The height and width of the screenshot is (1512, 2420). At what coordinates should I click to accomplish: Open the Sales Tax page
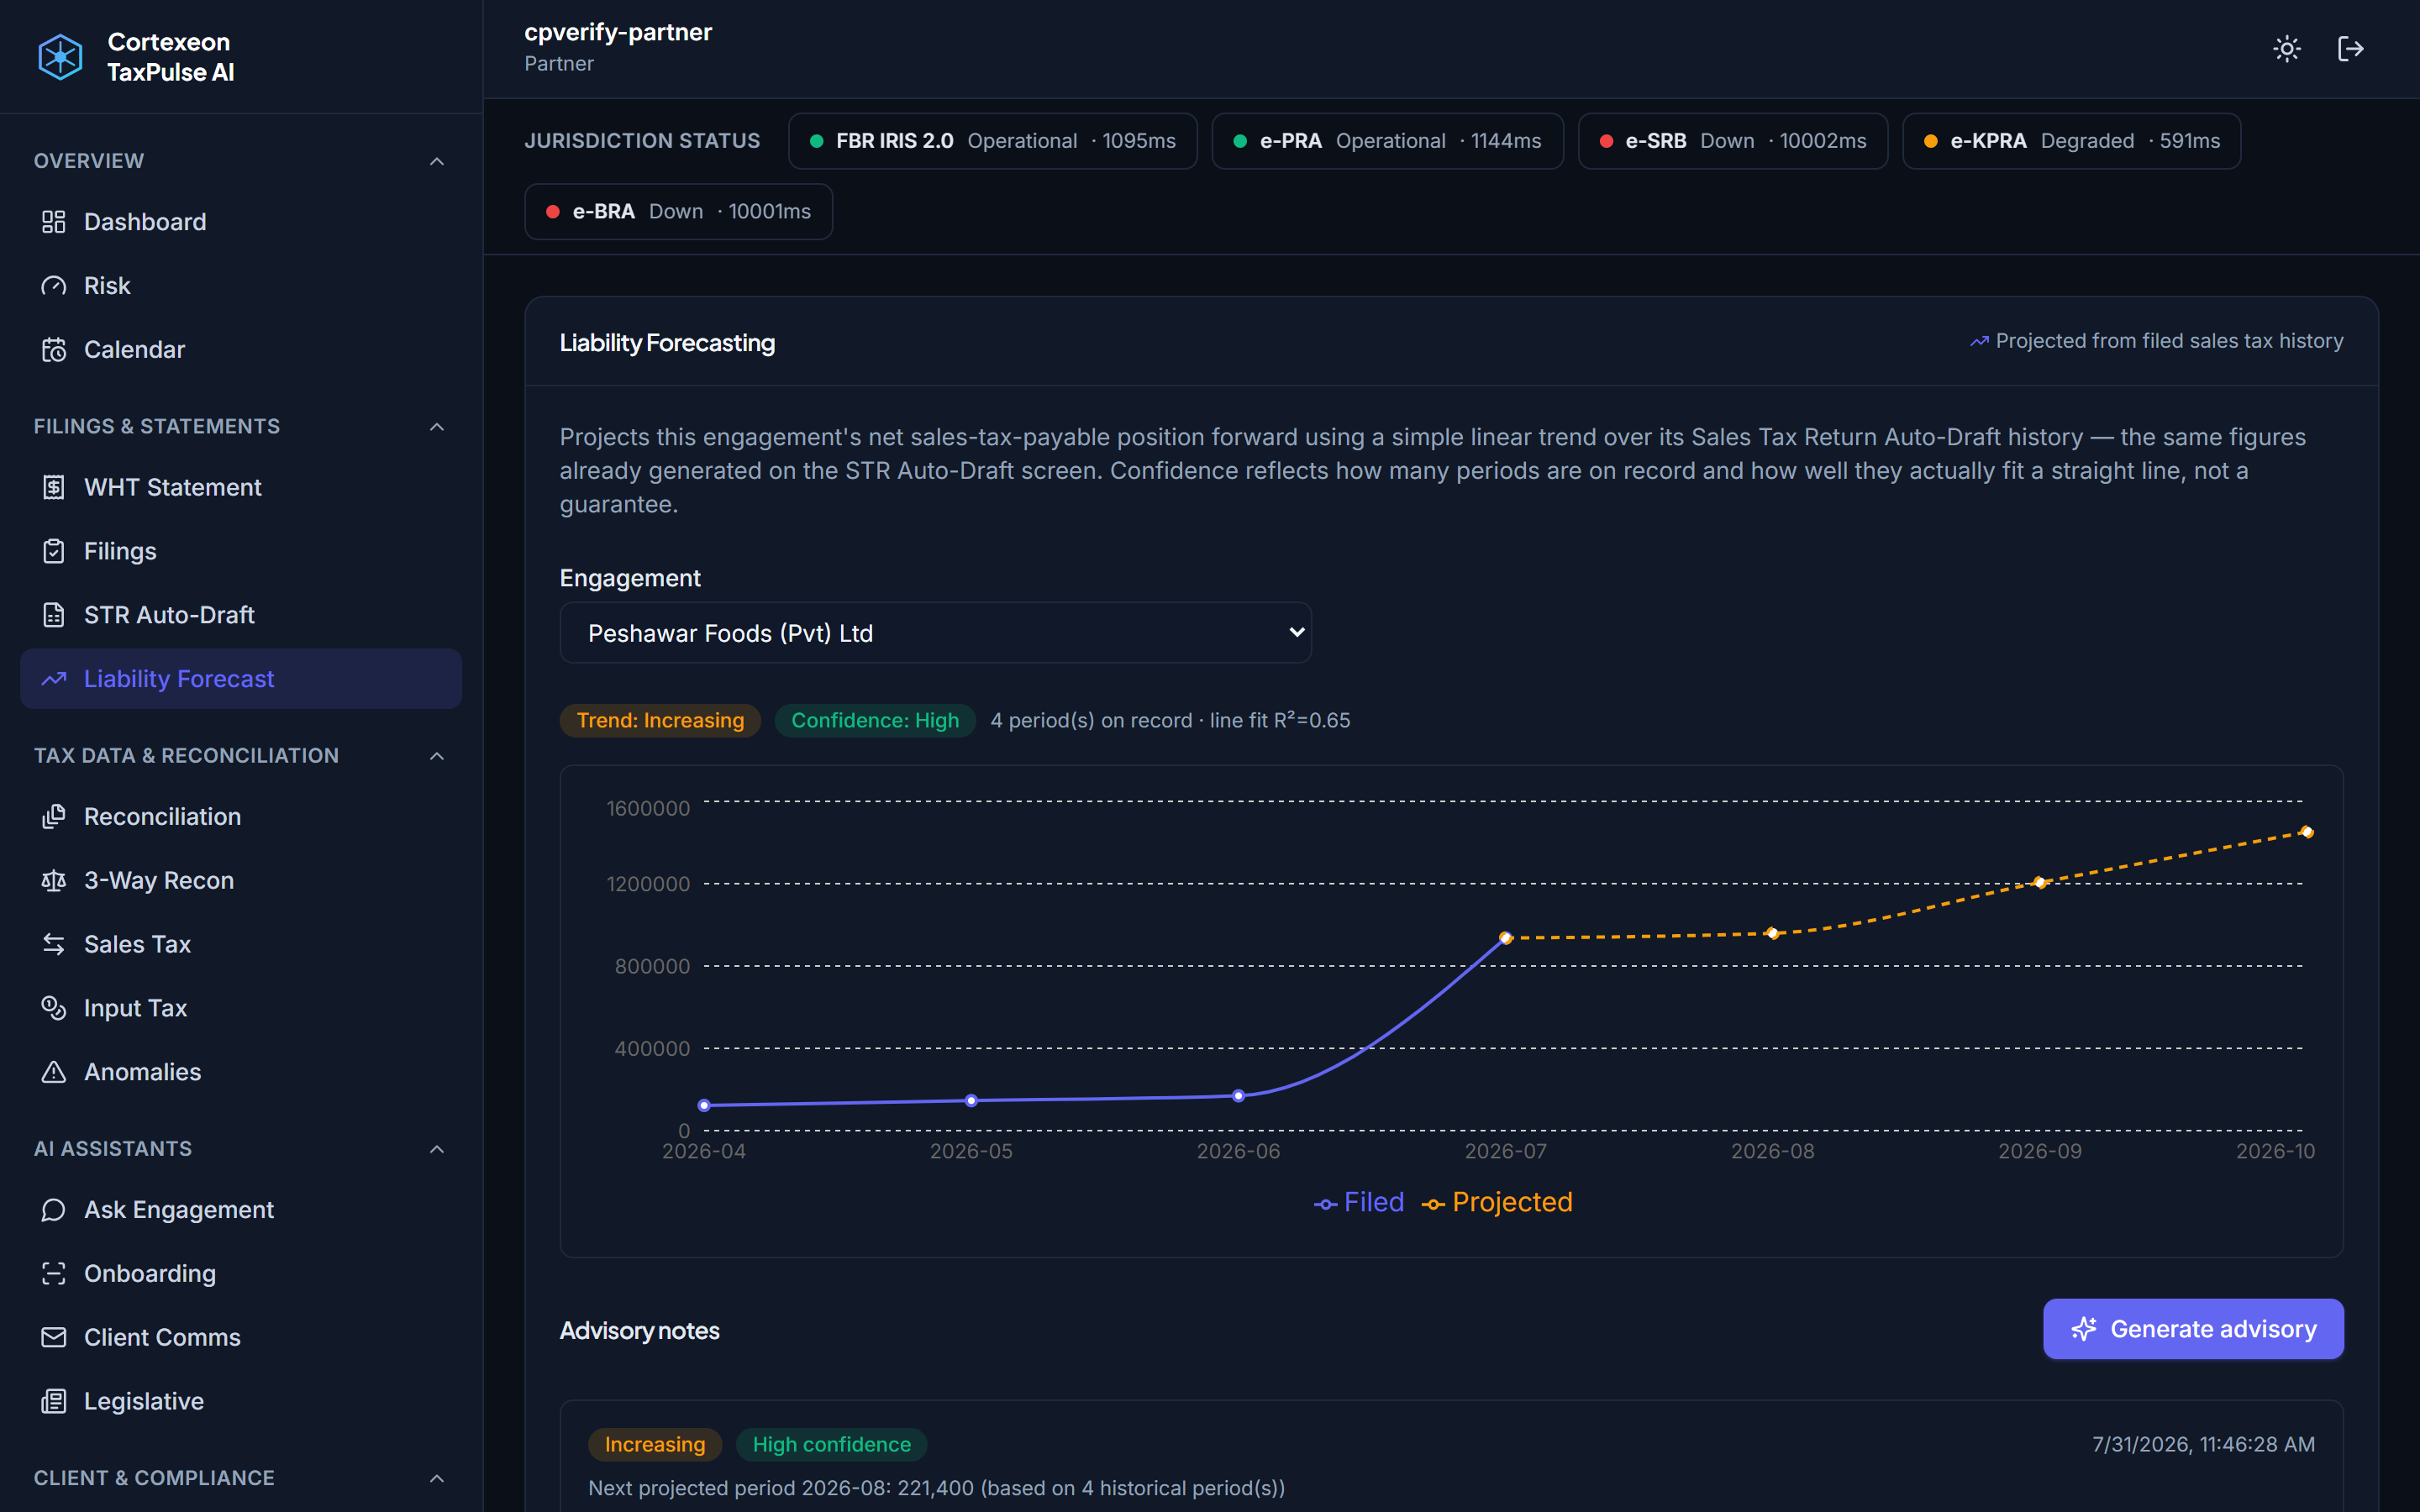(x=241, y=944)
